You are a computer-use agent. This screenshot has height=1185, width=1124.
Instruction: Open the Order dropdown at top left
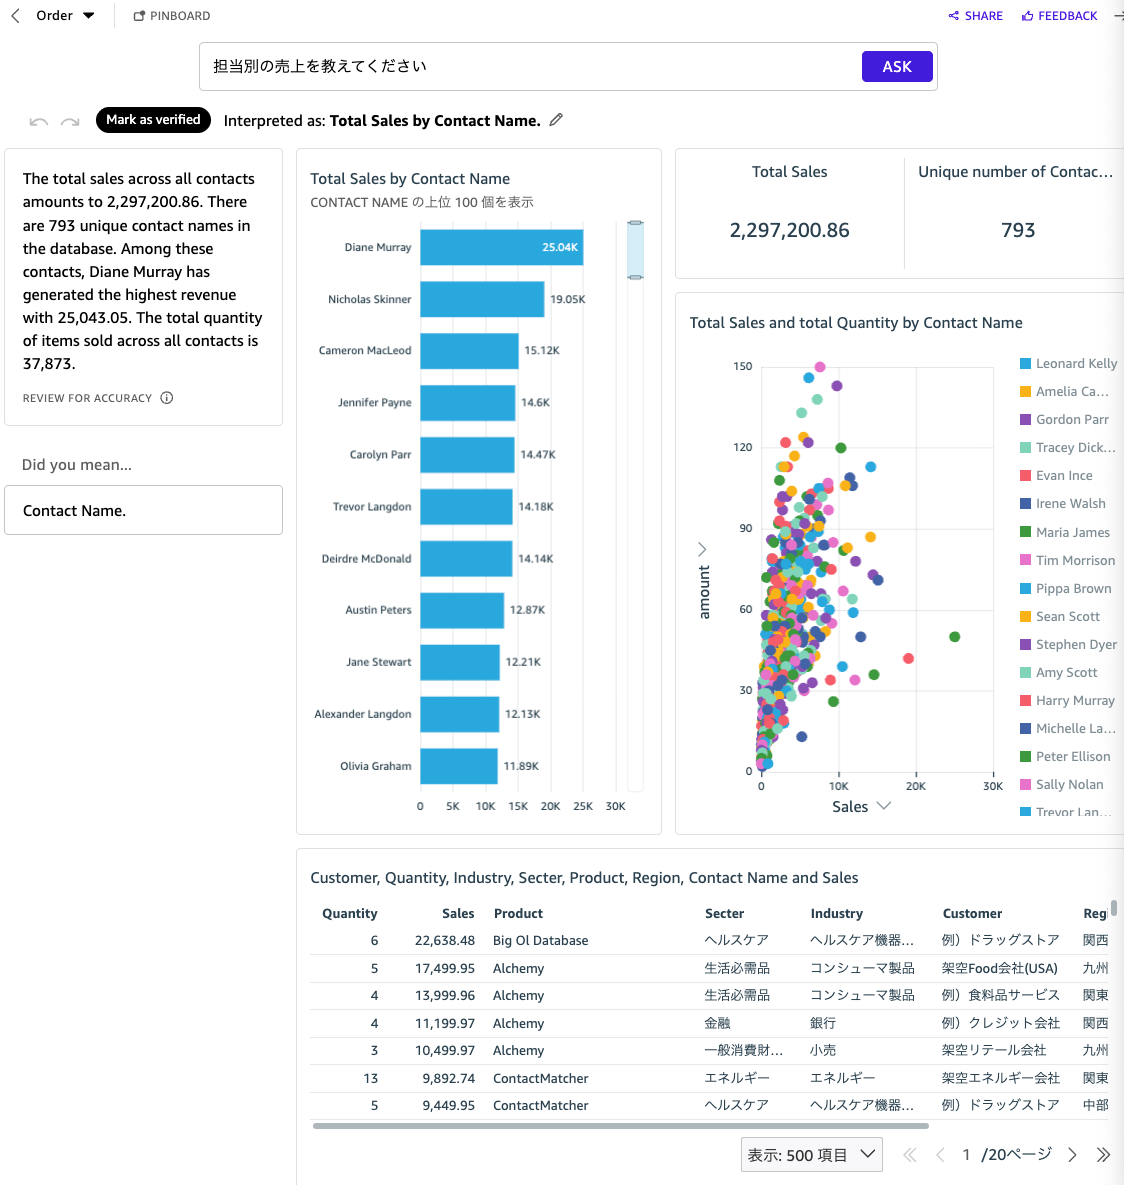(x=60, y=15)
